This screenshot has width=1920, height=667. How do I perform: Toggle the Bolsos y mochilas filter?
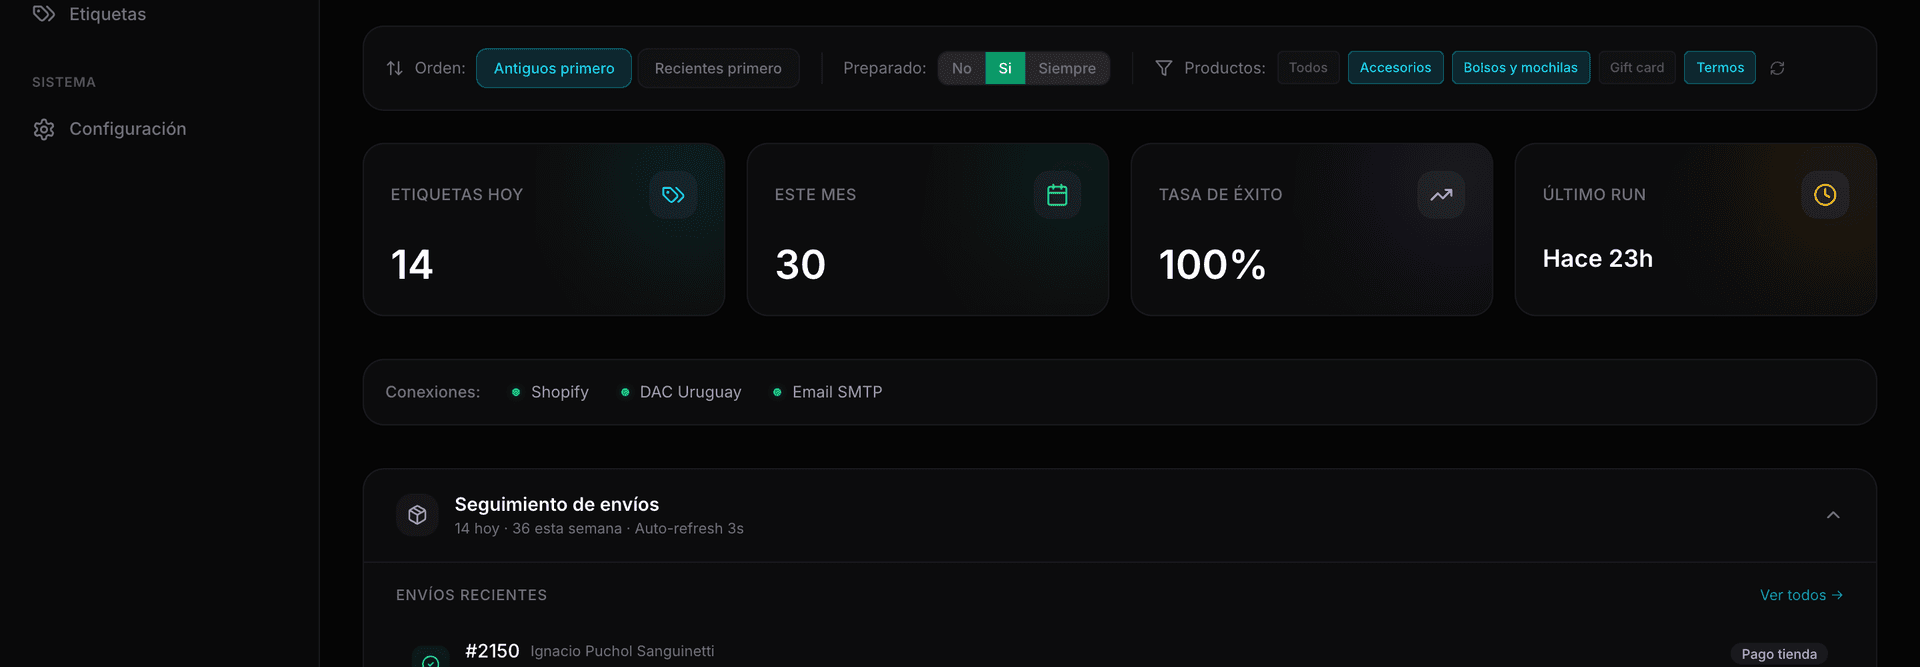(1521, 67)
